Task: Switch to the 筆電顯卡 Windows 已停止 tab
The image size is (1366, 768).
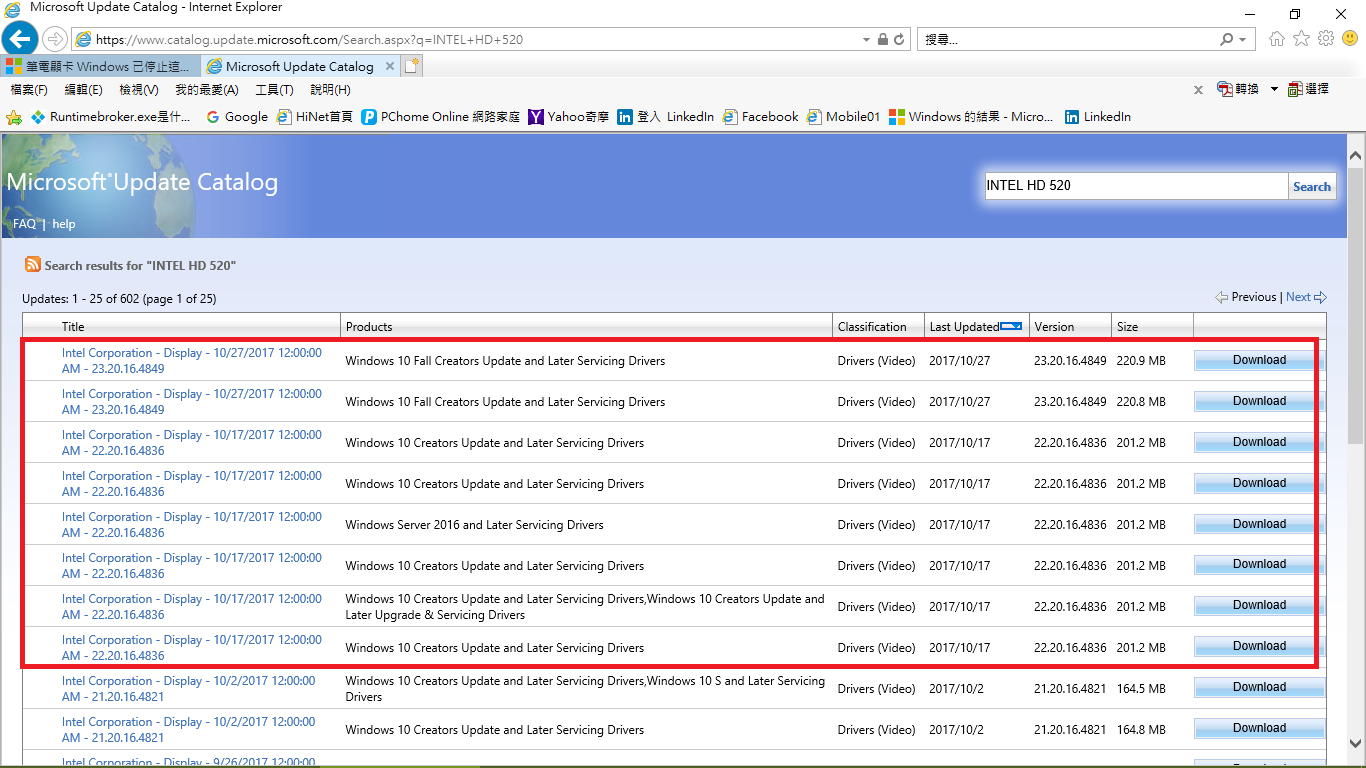Action: tap(100, 66)
